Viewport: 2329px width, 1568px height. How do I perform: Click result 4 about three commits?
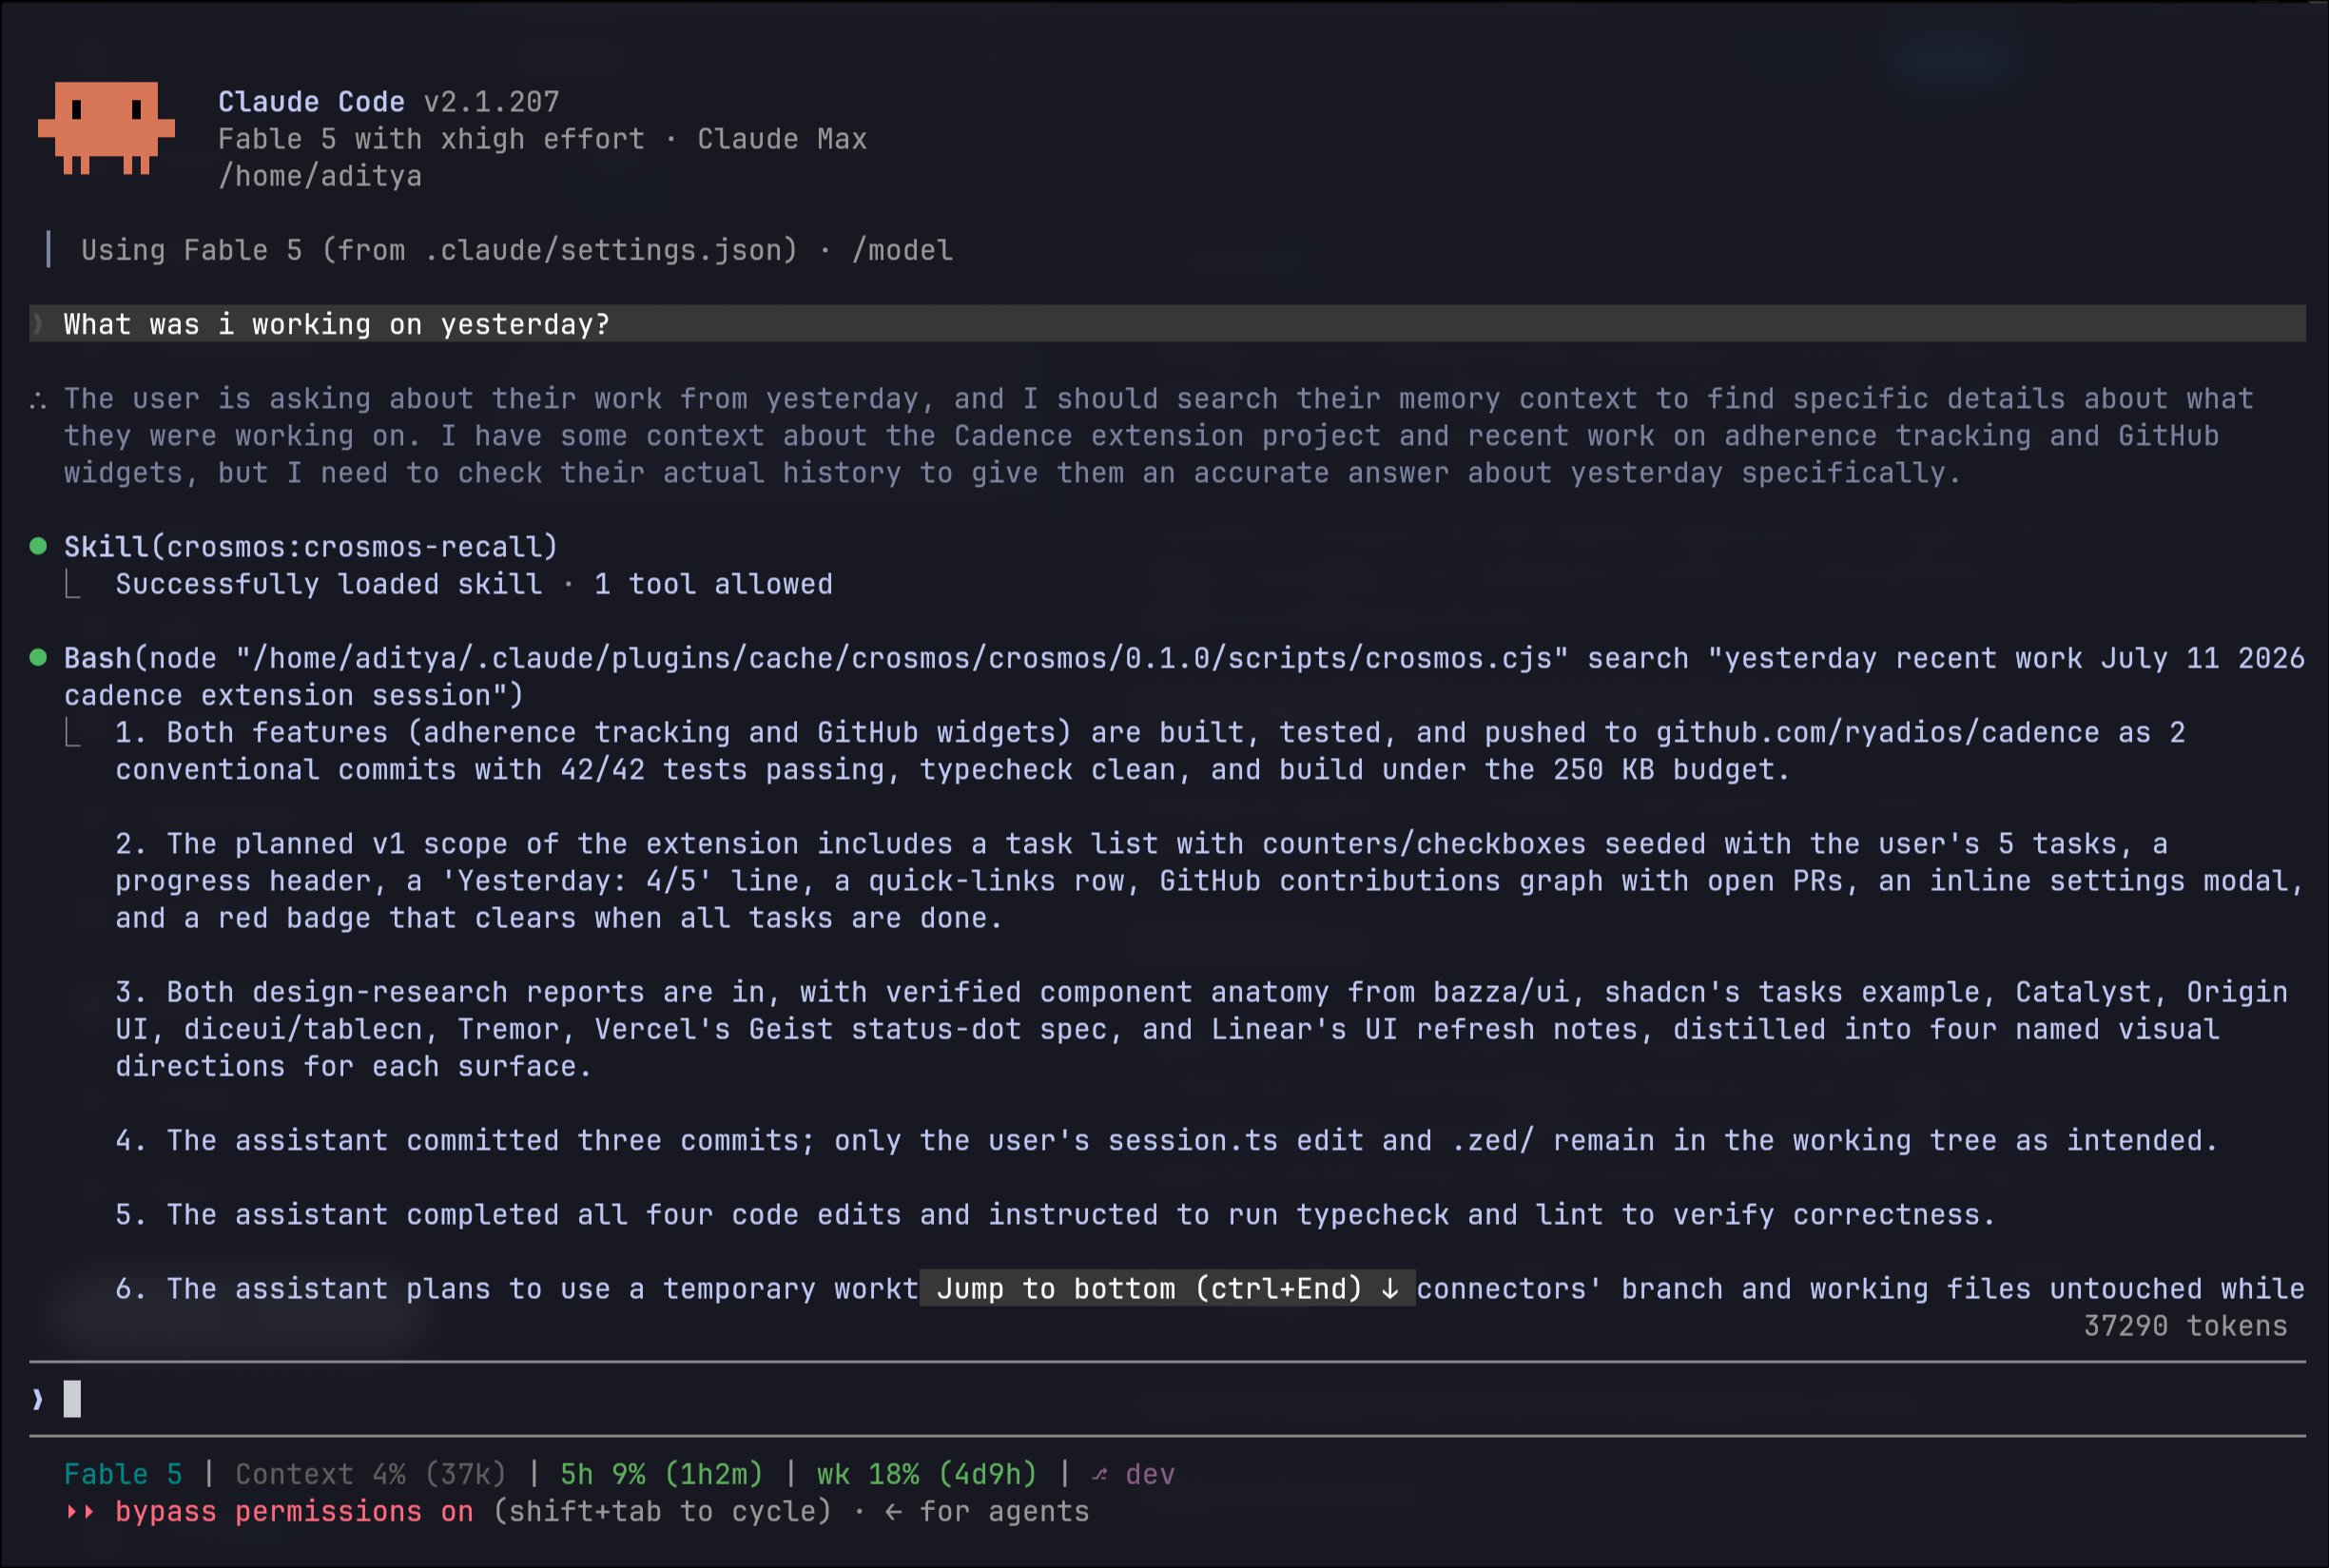click(x=1167, y=1140)
